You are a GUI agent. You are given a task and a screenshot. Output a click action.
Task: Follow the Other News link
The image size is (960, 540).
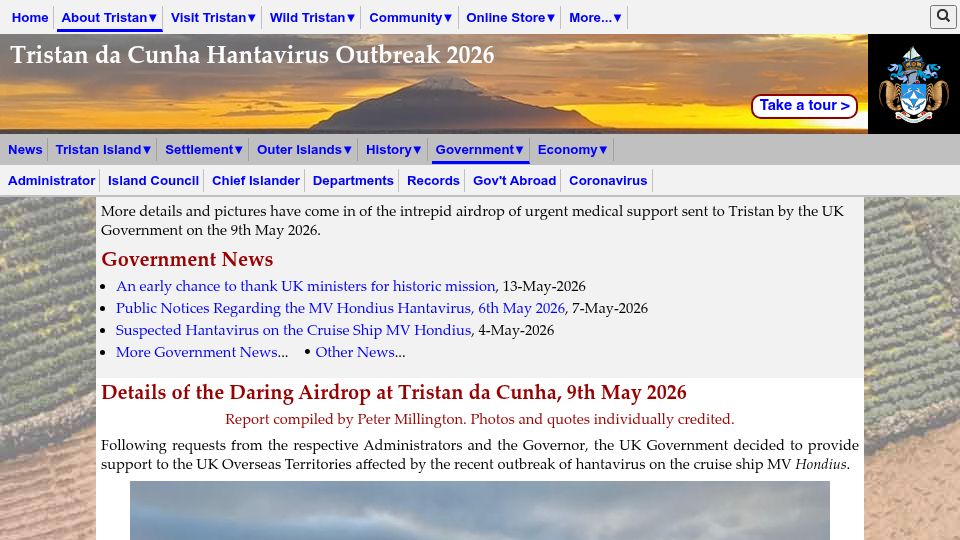point(355,353)
